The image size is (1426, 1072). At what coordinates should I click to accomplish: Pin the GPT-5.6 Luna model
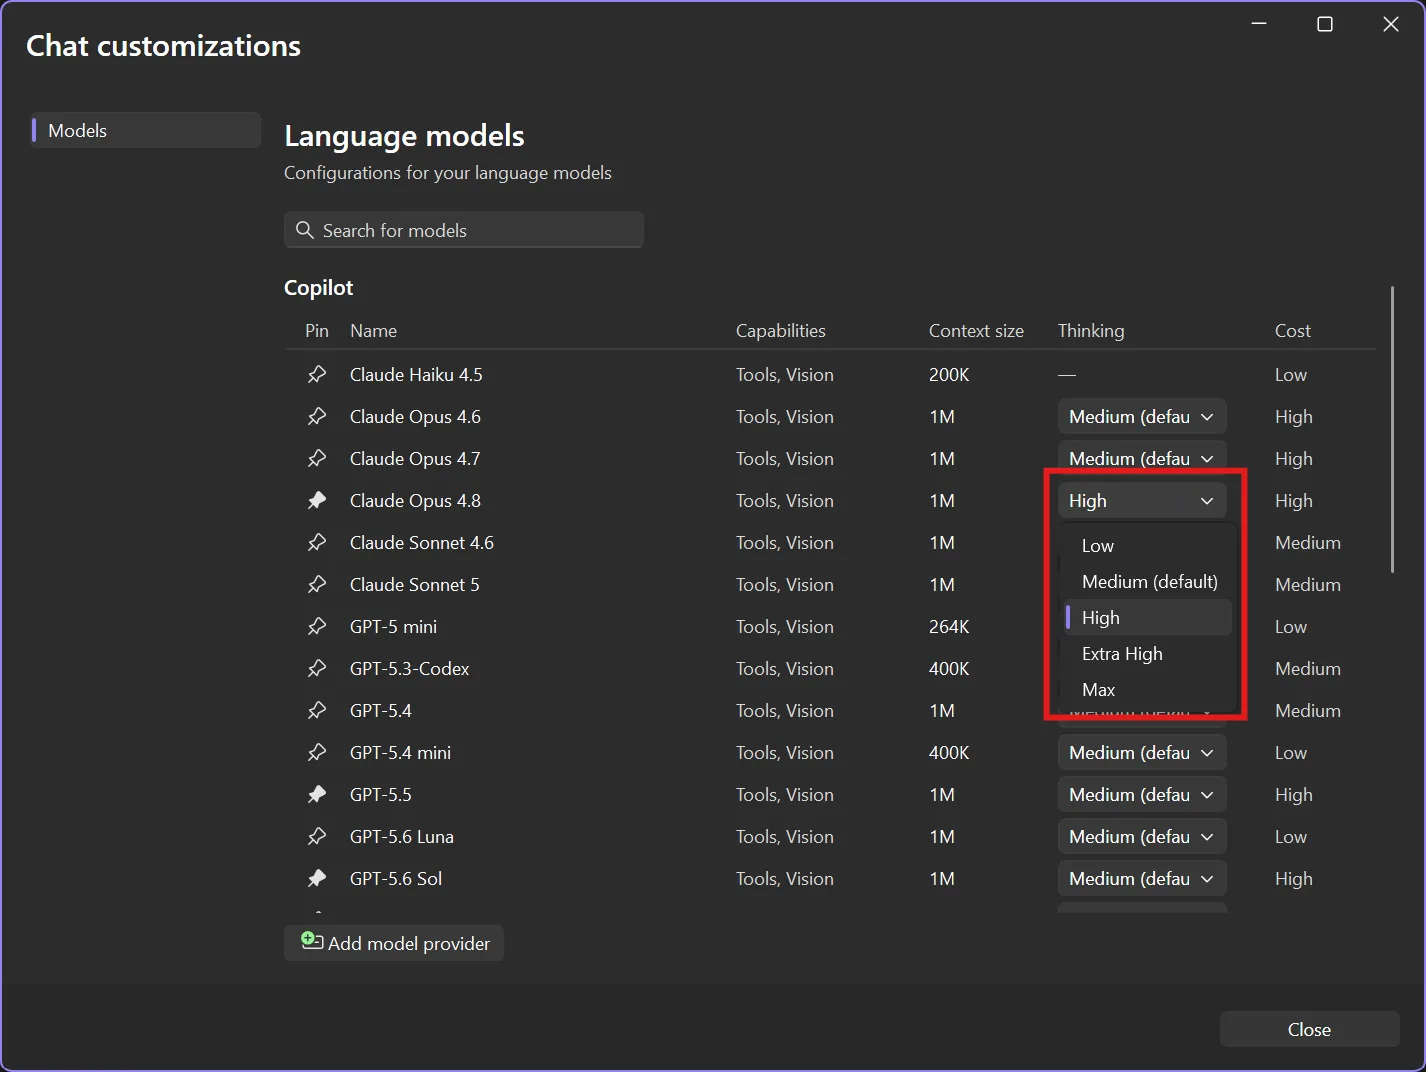317,837
